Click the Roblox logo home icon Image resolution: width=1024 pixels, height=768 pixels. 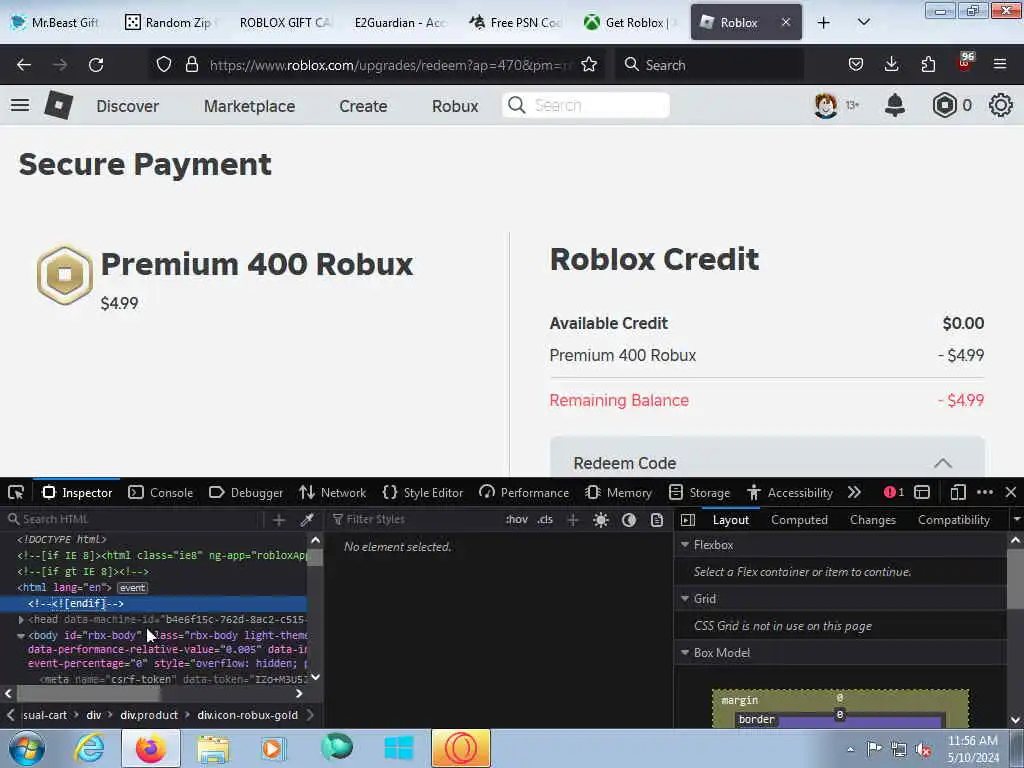(59, 104)
